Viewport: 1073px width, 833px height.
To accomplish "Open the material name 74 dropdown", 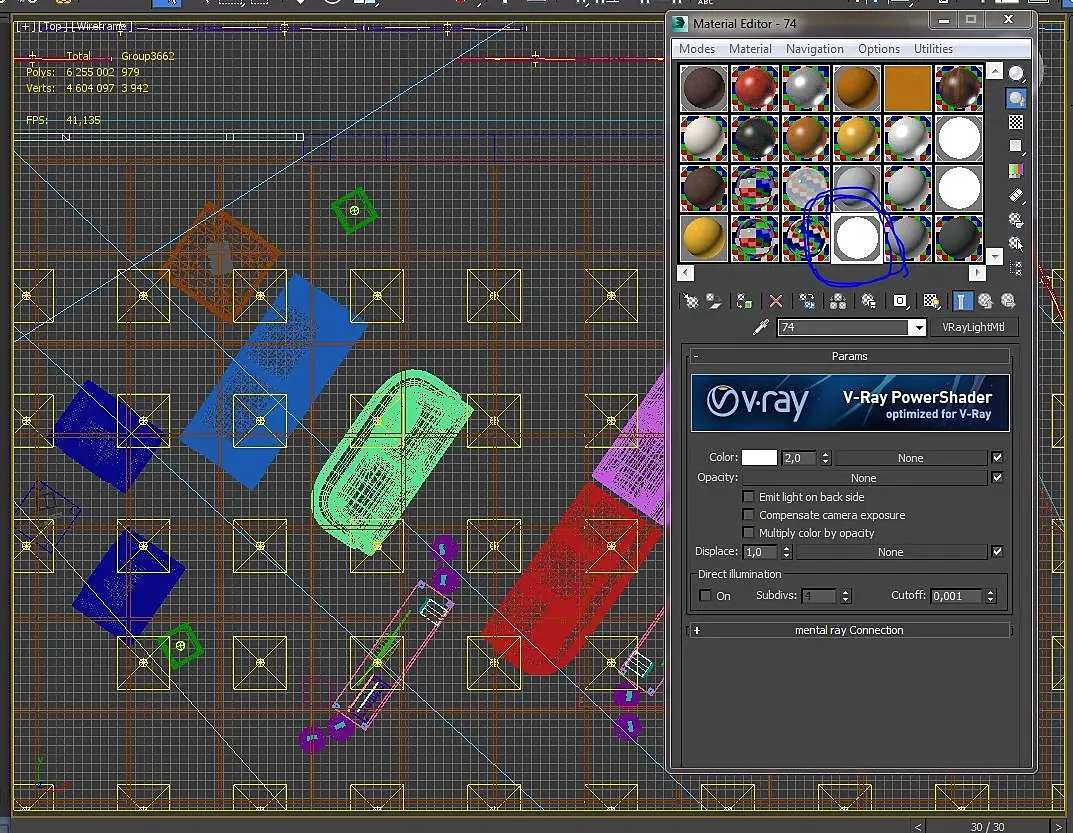I will tap(918, 328).
